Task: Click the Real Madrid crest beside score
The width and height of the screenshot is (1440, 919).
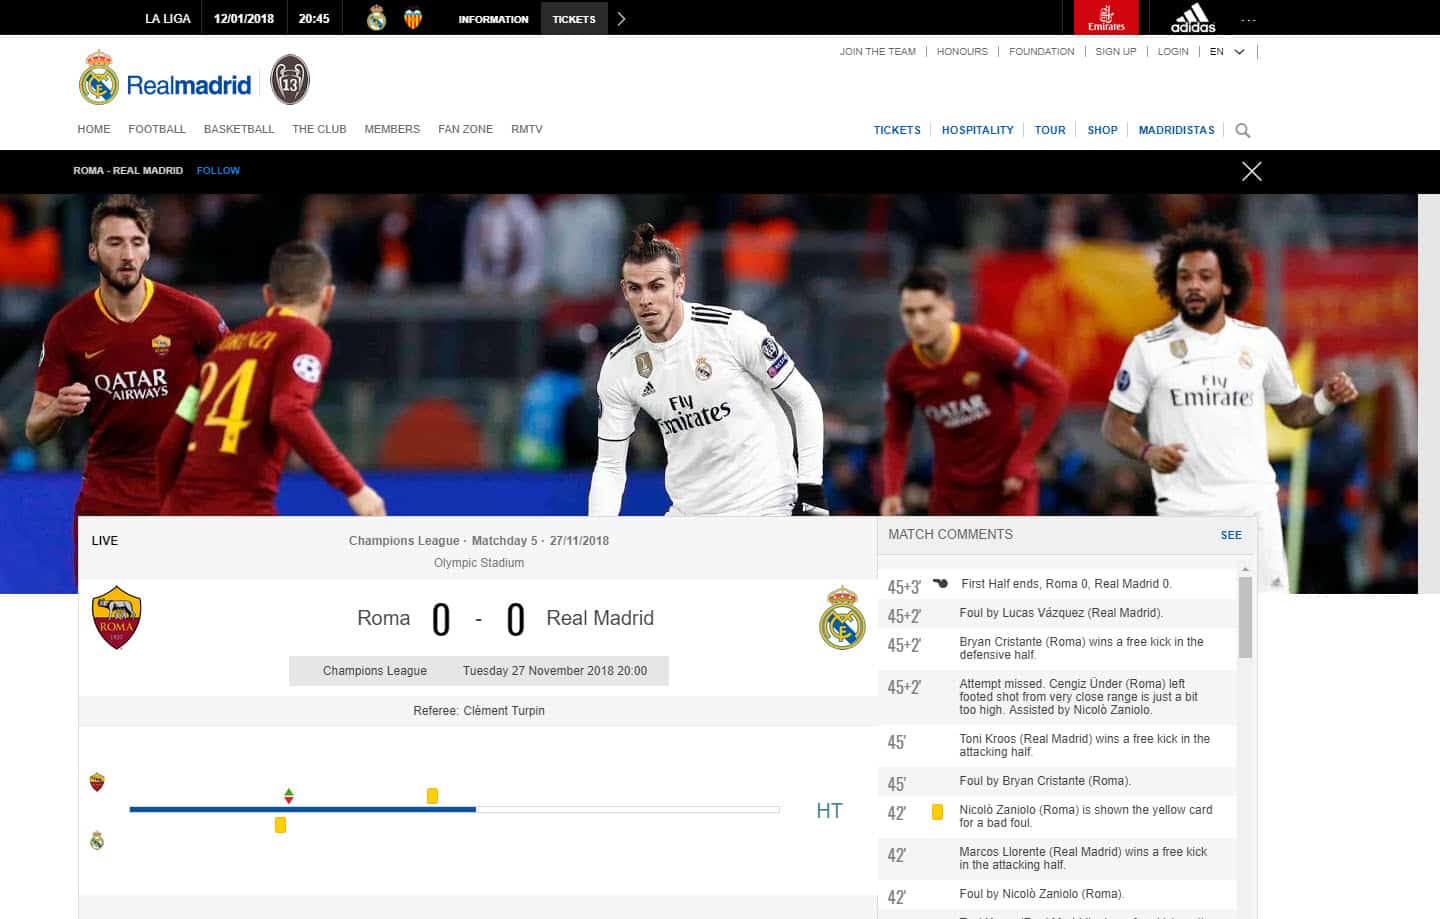Action: [x=842, y=617]
